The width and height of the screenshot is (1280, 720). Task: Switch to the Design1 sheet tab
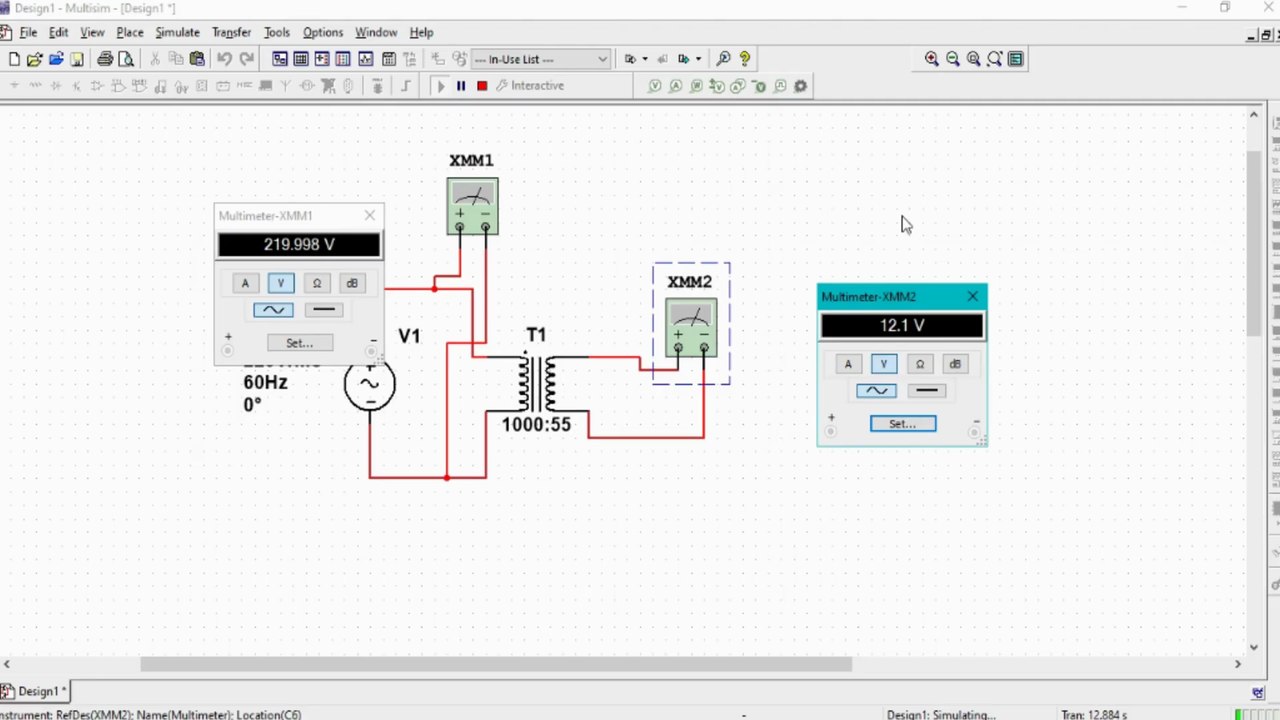click(x=36, y=691)
